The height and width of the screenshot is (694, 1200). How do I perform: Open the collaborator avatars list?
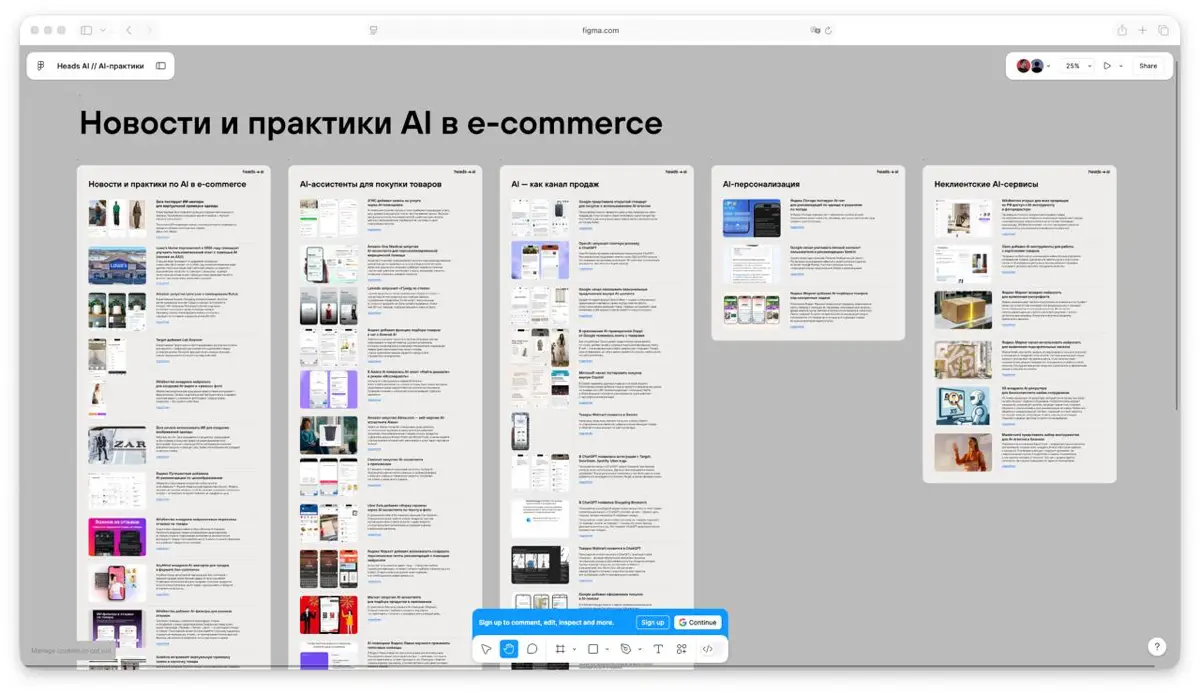tap(1028, 65)
